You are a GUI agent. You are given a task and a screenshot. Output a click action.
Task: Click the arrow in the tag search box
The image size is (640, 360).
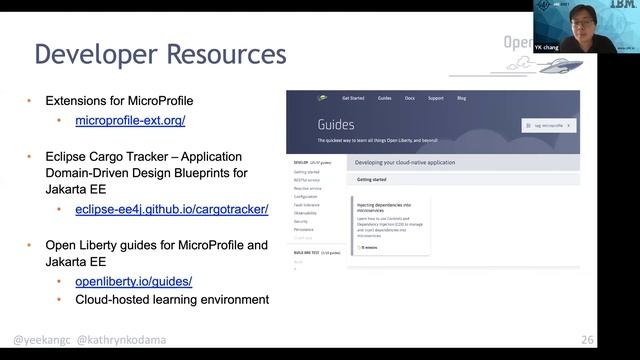point(569,126)
